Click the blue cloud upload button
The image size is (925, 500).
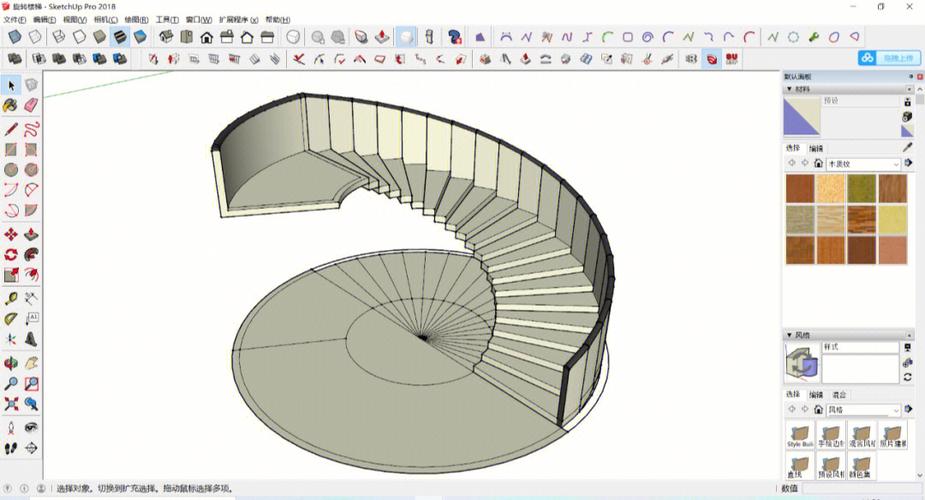tap(889, 58)
